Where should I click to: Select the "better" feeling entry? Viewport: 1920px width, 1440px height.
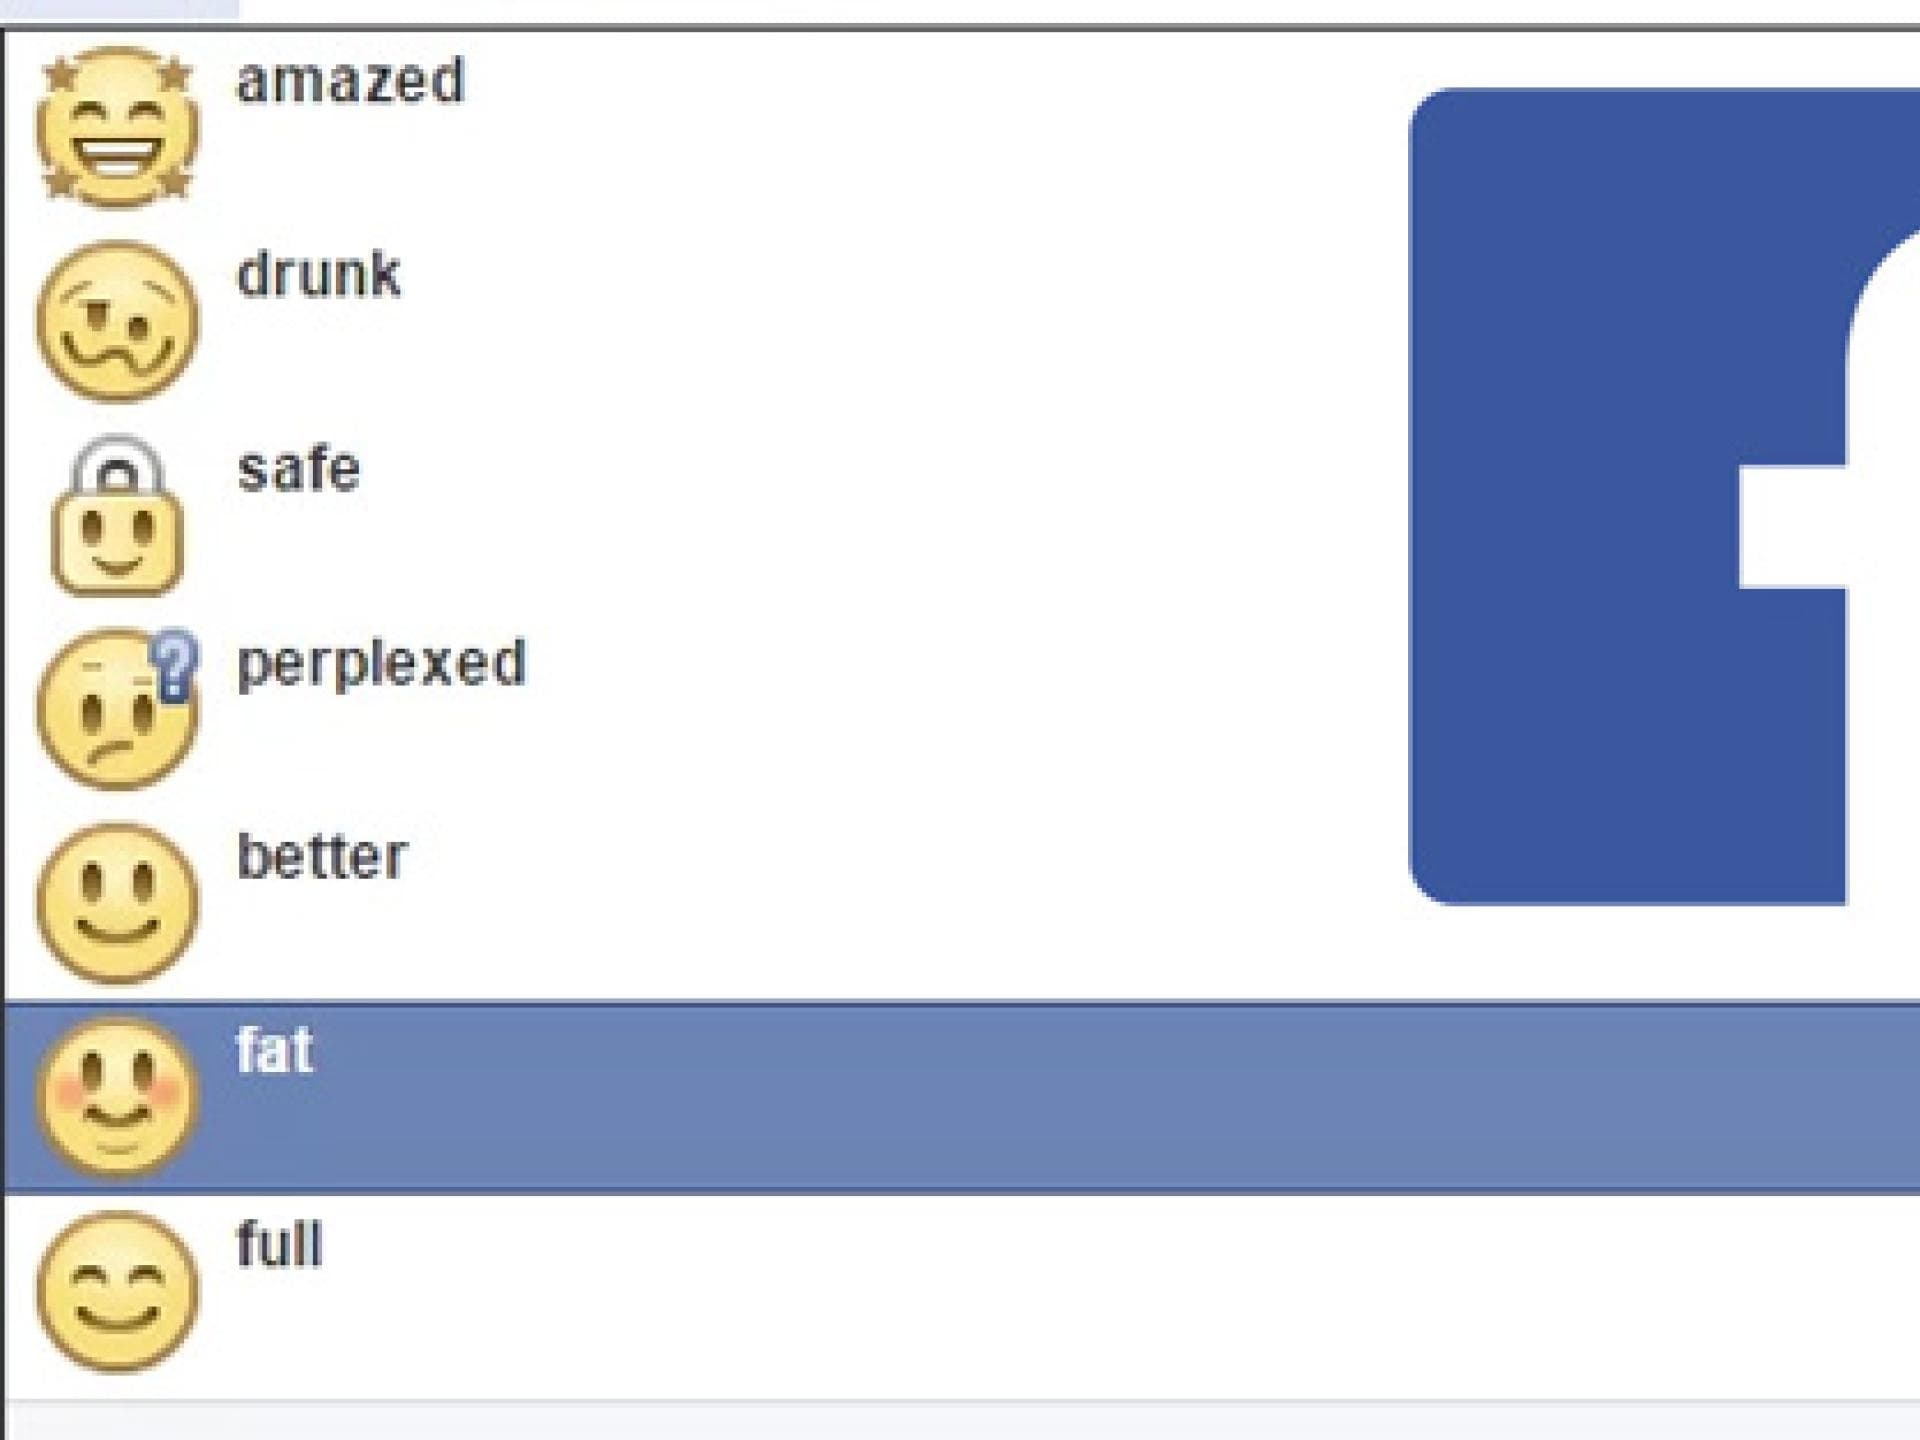tap(322, 857)
